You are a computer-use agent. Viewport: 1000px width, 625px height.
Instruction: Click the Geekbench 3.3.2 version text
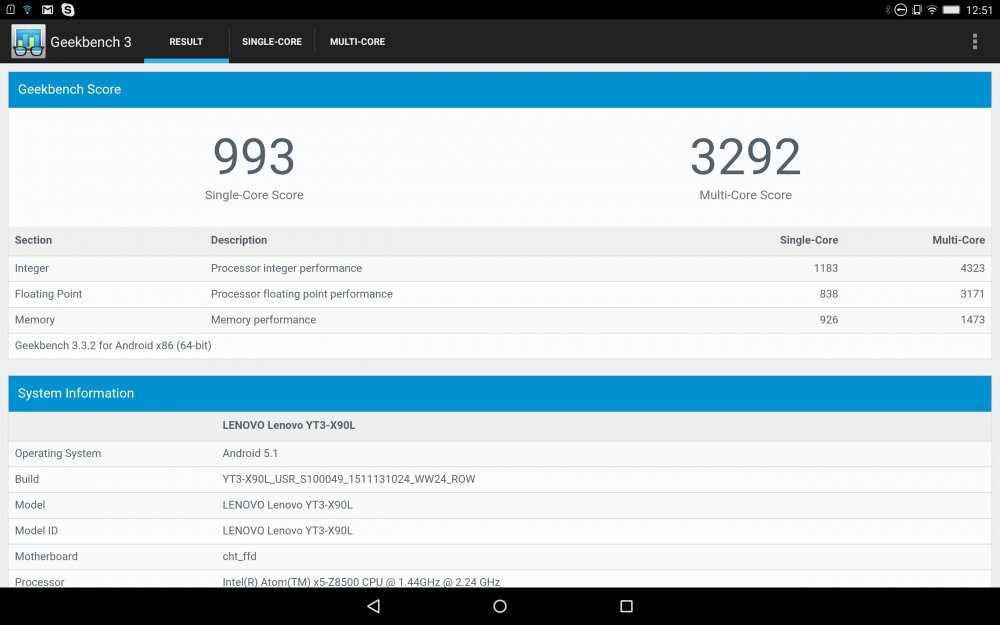click(x=111, y=345)
